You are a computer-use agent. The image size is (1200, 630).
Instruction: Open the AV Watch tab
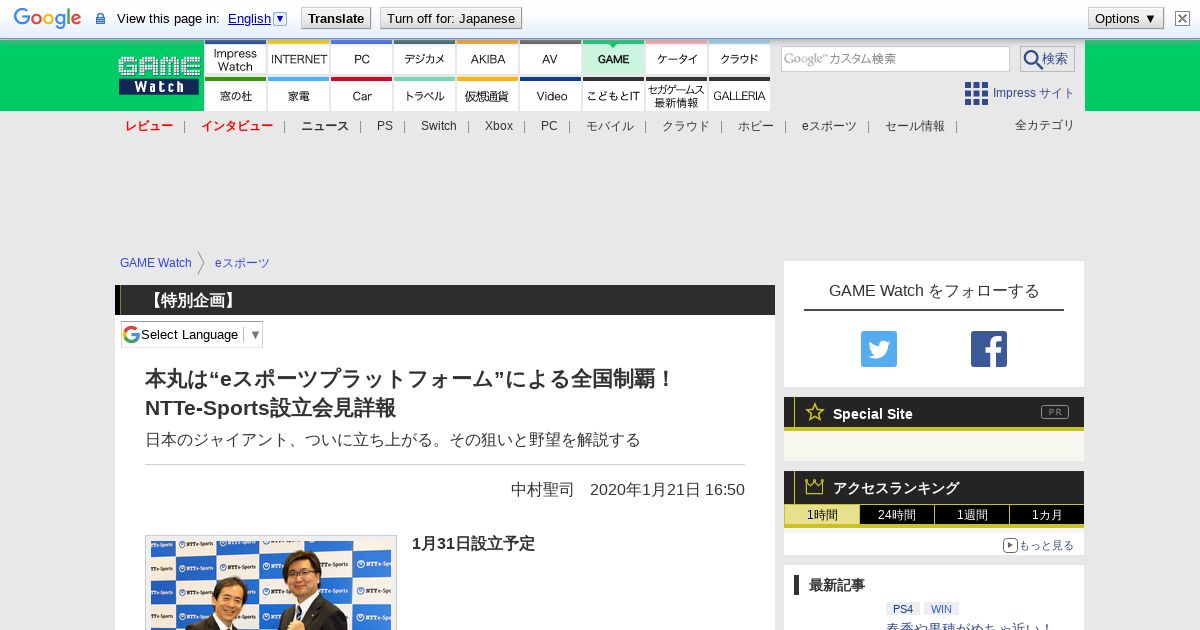(550, 58)
